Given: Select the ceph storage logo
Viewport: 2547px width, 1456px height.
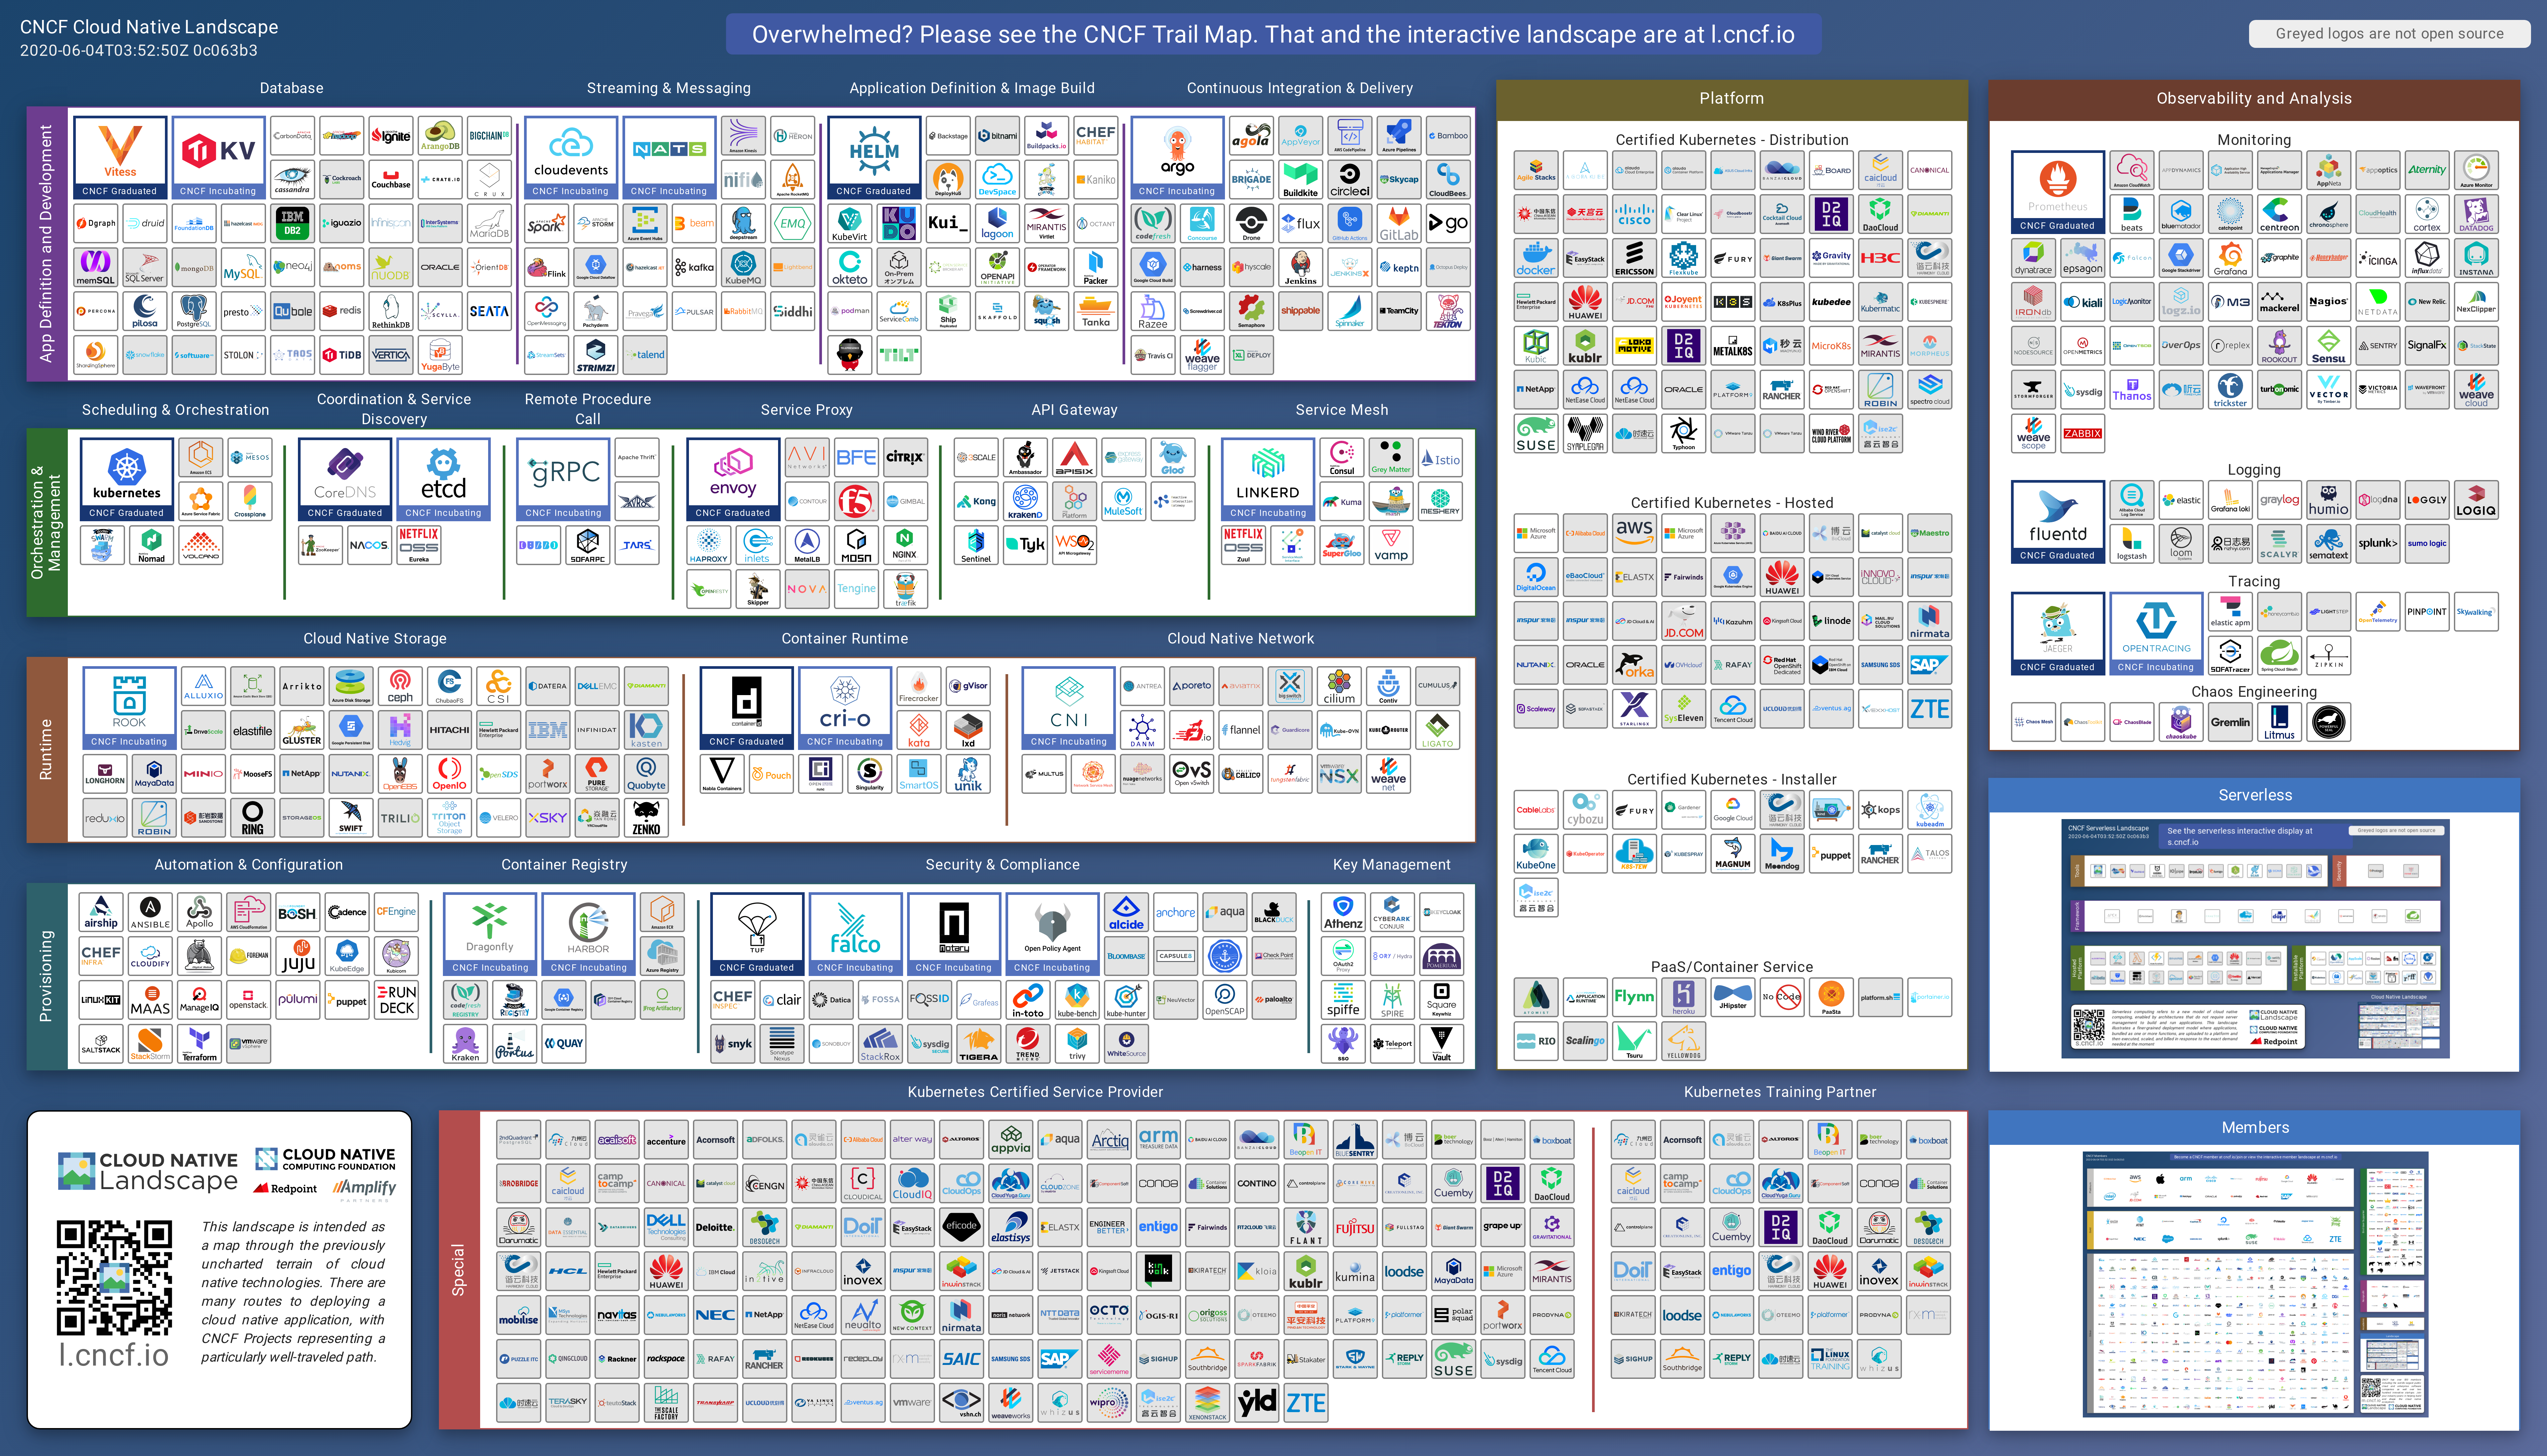Looking at the screenshot, I should click(x=400, y=686).
